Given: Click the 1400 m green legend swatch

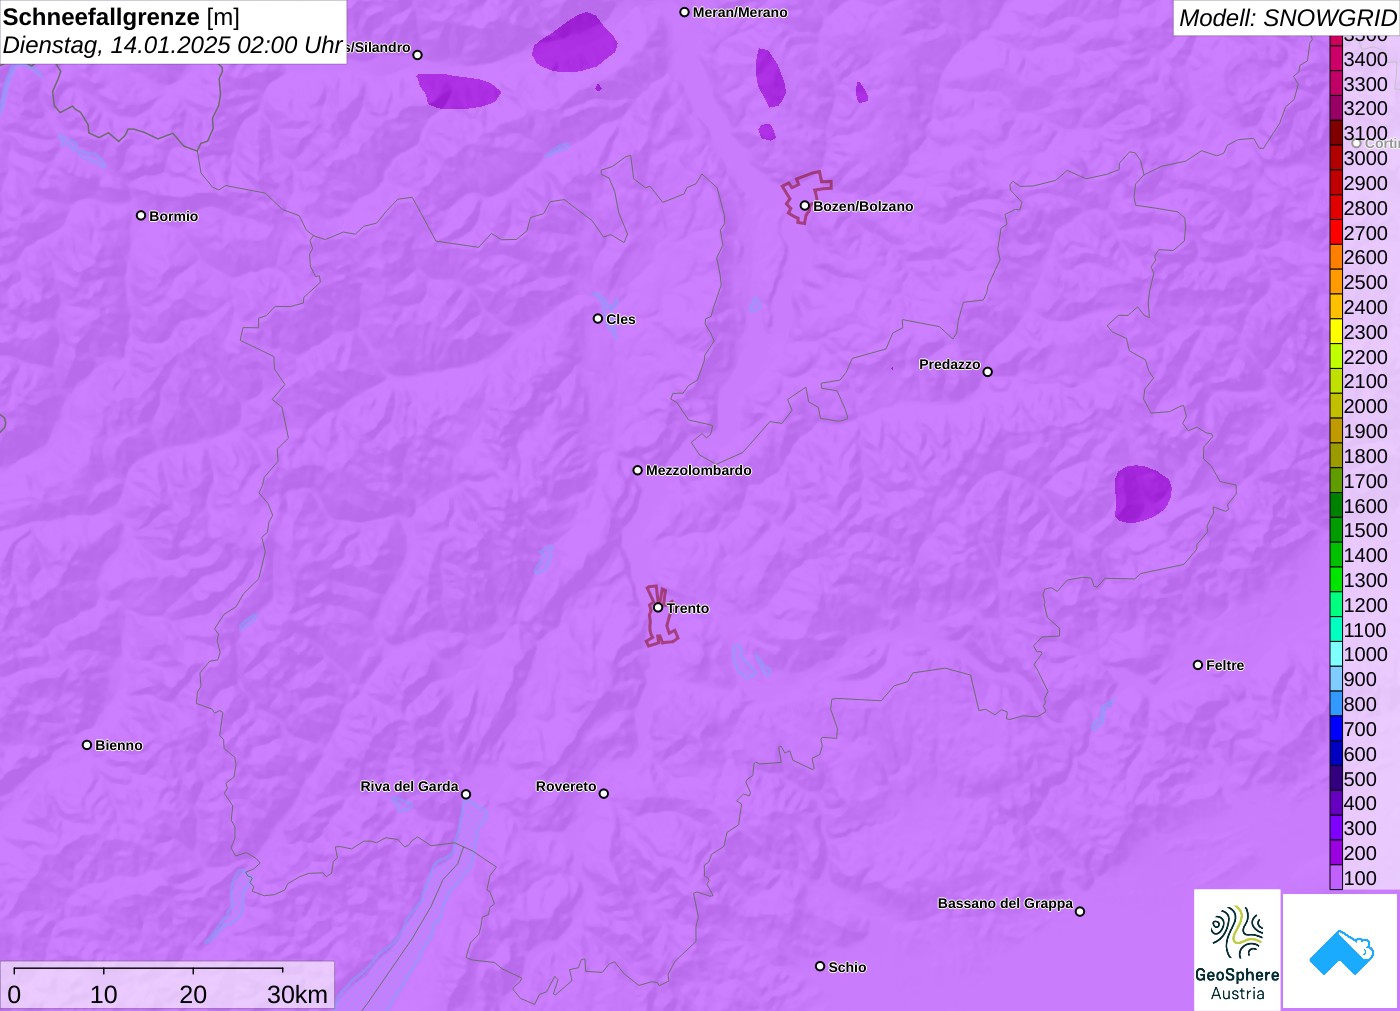Looking at the screenshot, I should [1336, 555].
